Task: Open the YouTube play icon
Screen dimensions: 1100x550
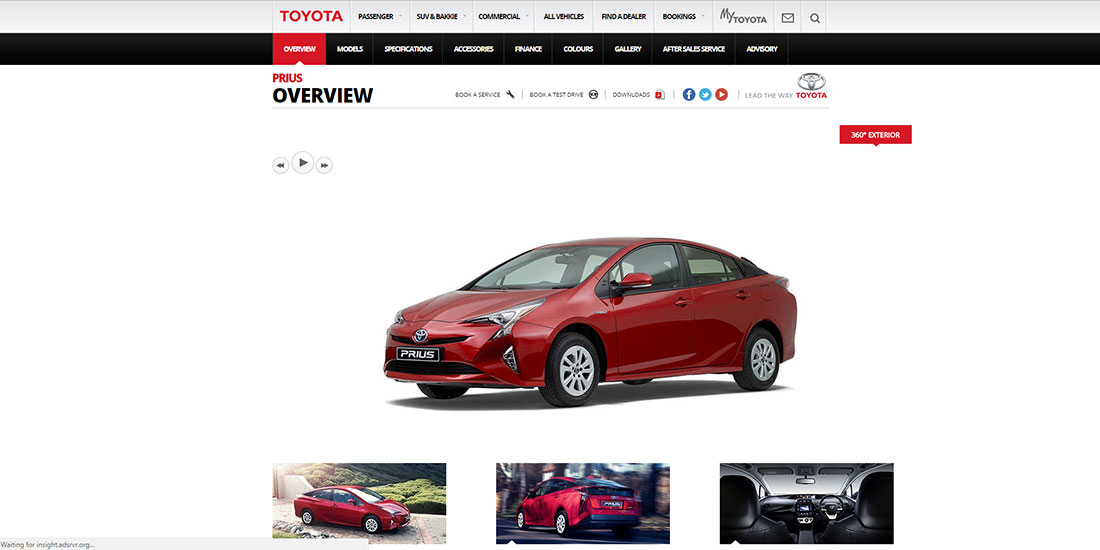Action: (x=721, y=94)
